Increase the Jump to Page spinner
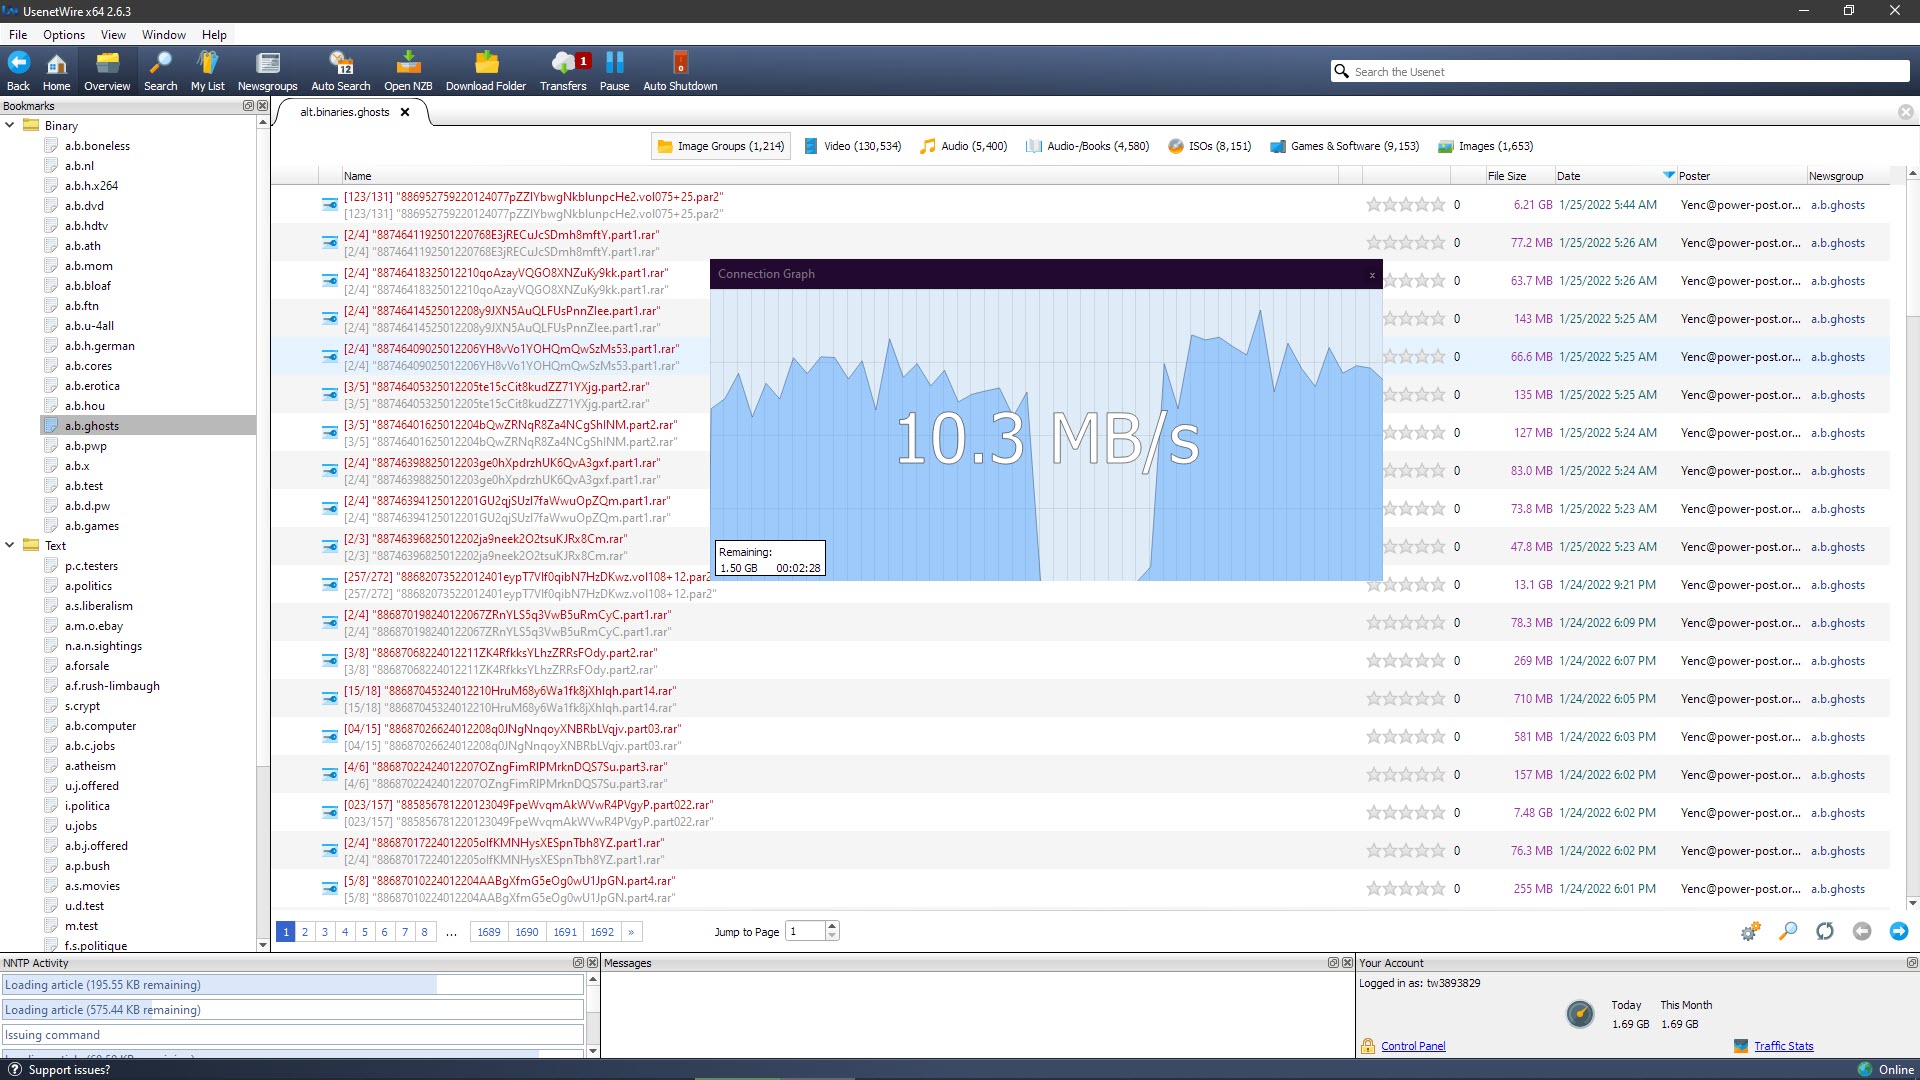The width and height of the screenshot is (1920, 1080). 832,926
